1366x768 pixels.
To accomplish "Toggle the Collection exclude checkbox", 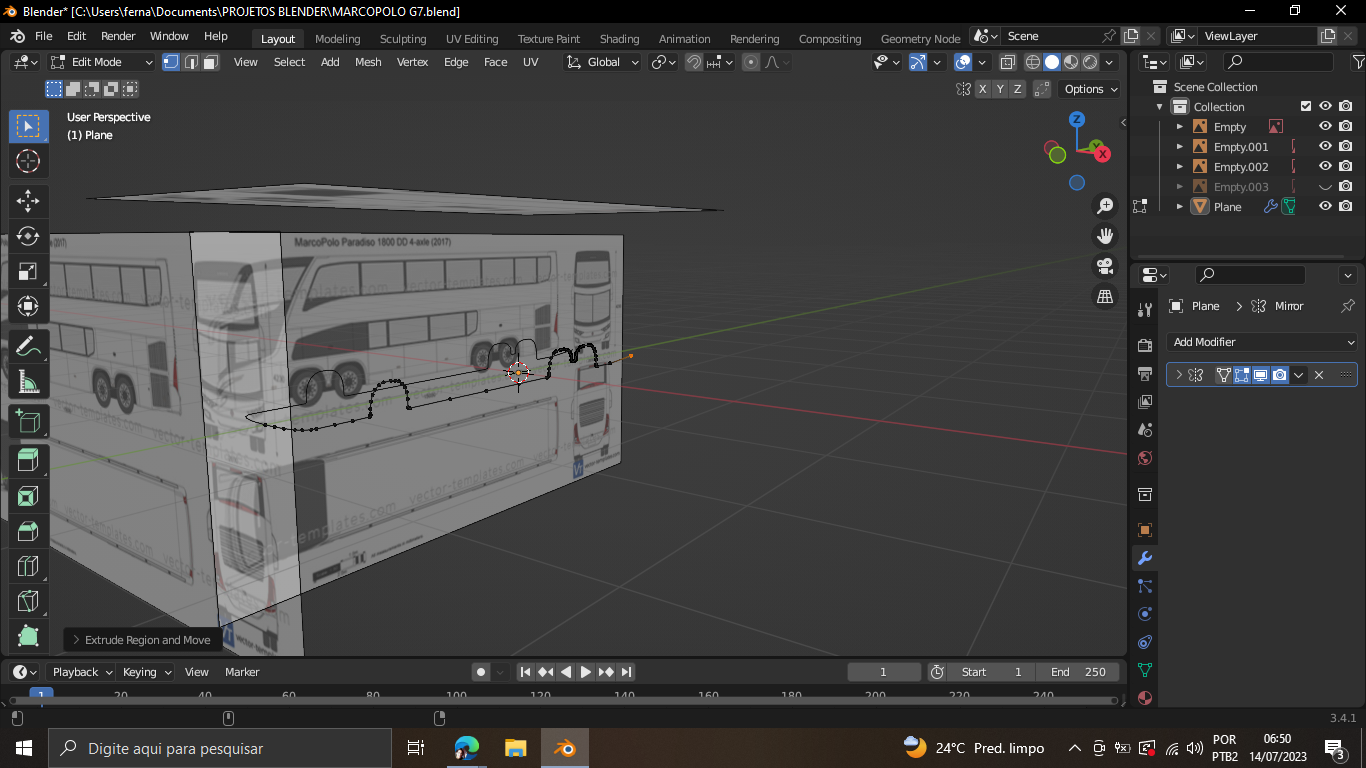I will pyautogui.click(x=1305, y=107).
